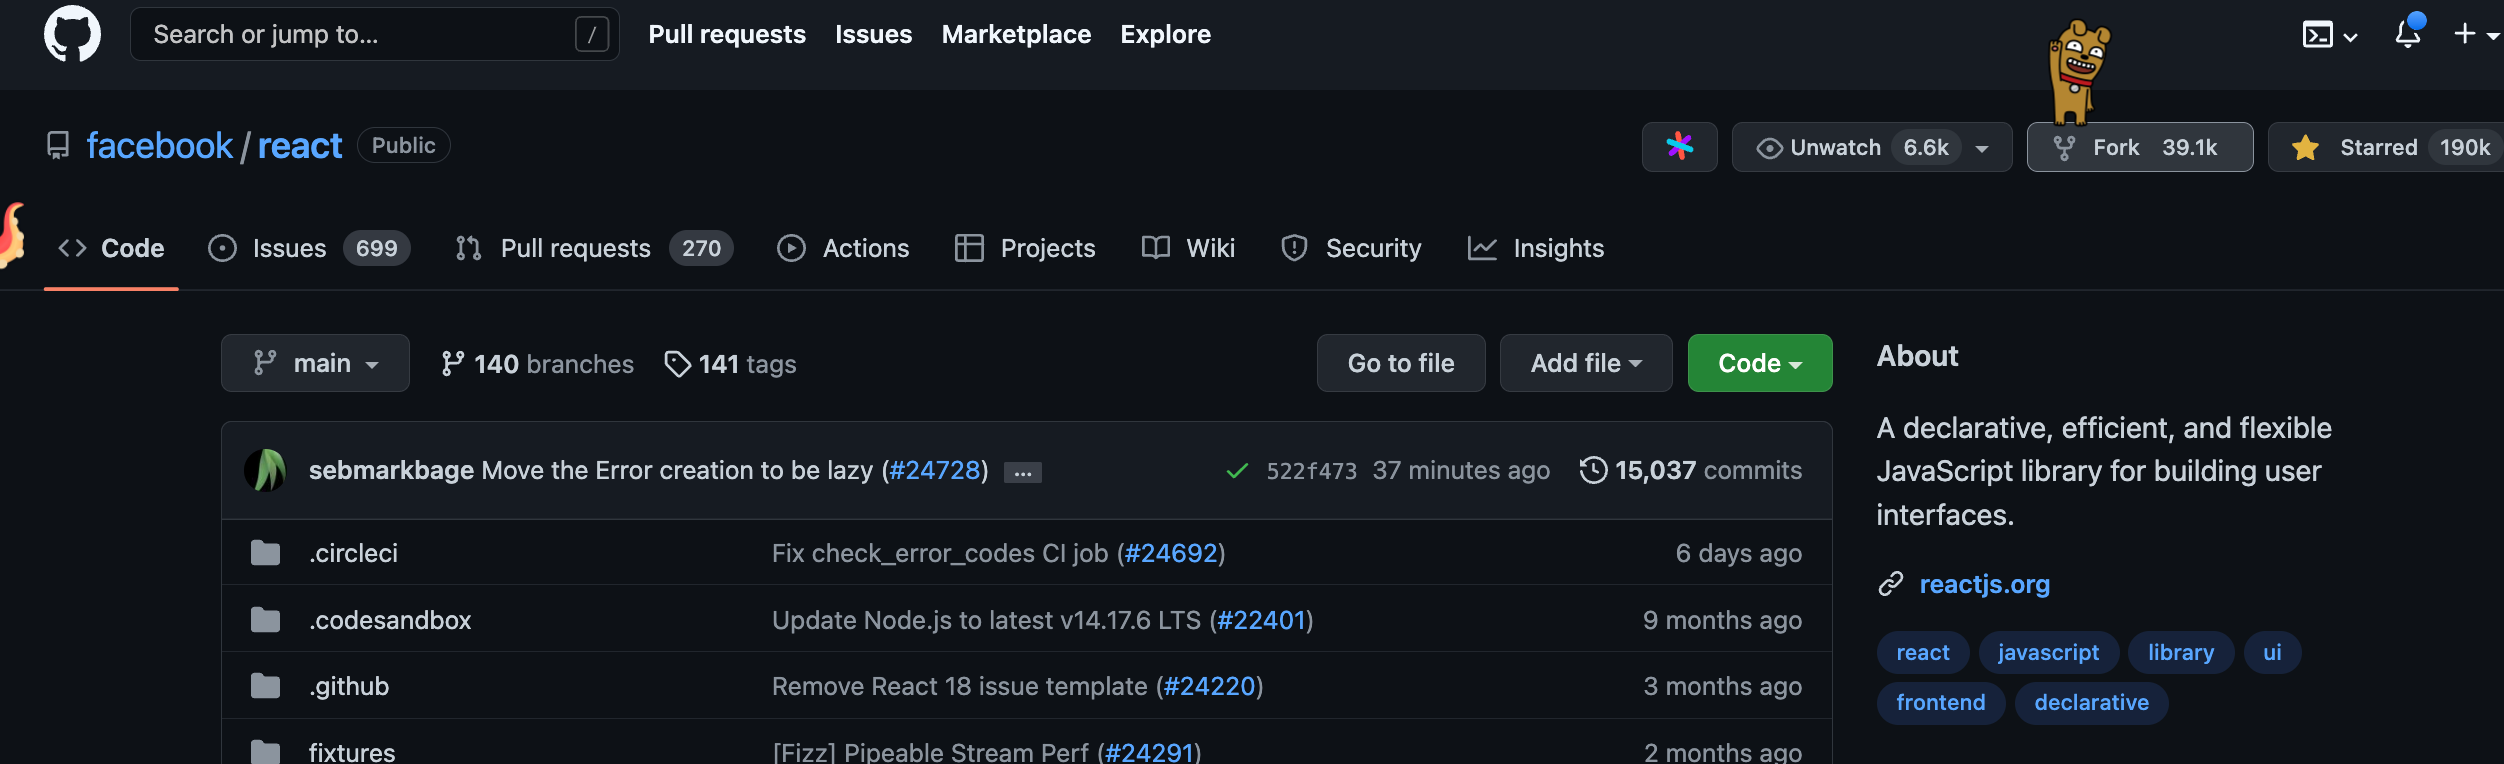Click the green check status icon
This screenshot has width=2504, height=764.
(x=1236, y=471)
